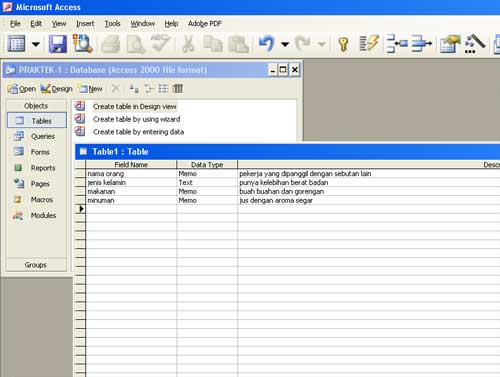Open the View button dropdown arrow
500x377 pixels.
[x=35, y=44]
